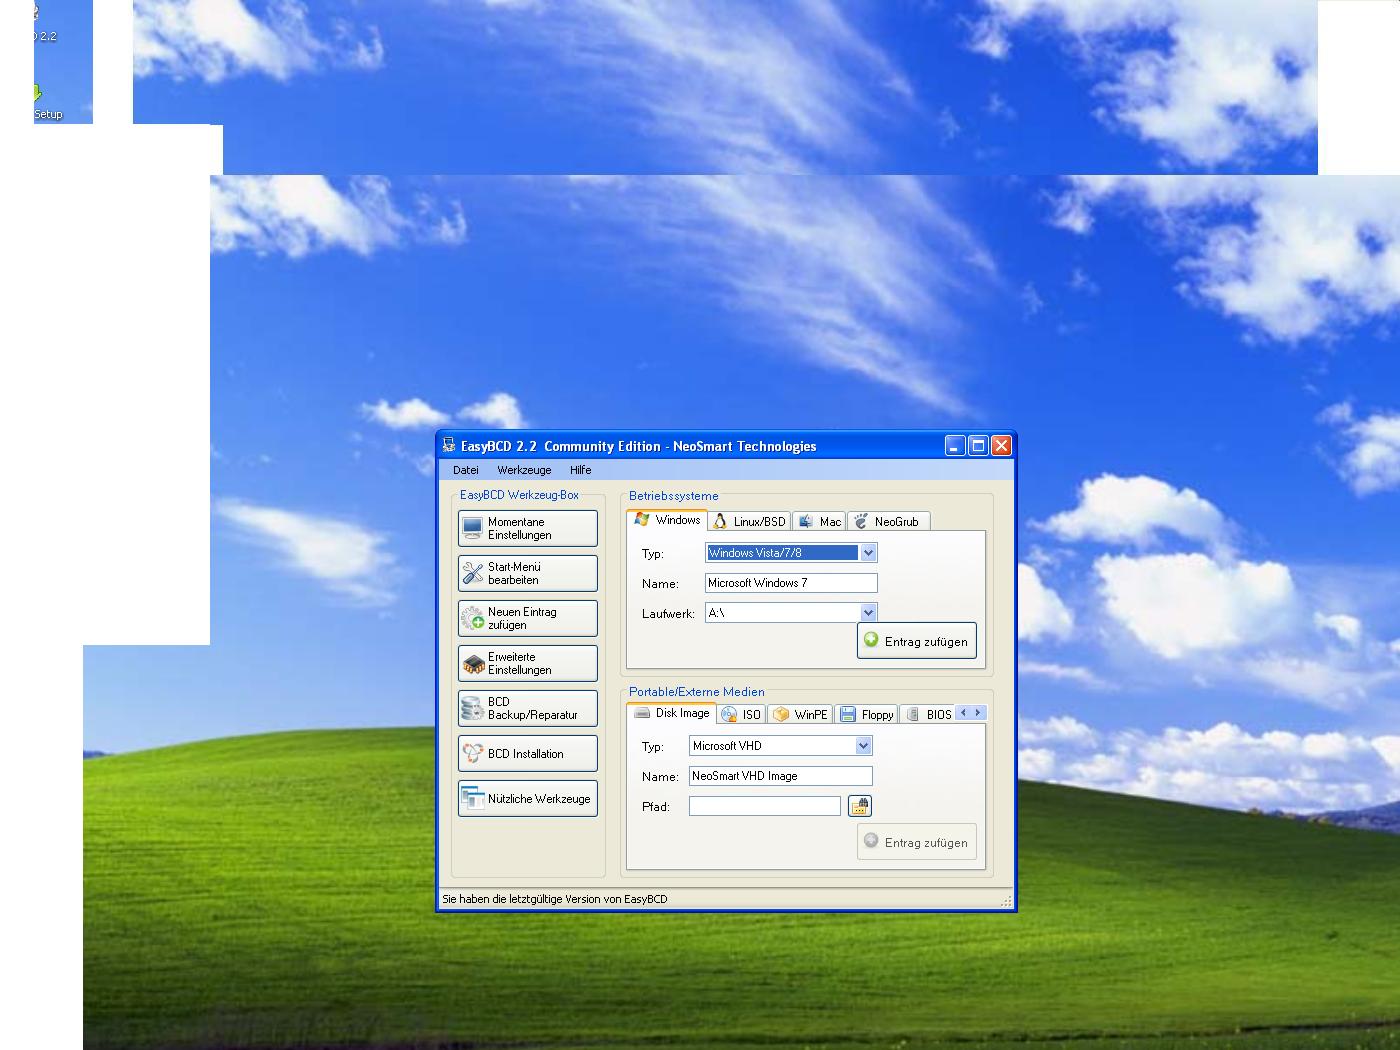Click Entrag zufügen under Portable/Externe Medien
The height and width of the screenshot is (1050, 1400).
coord(917,842)
